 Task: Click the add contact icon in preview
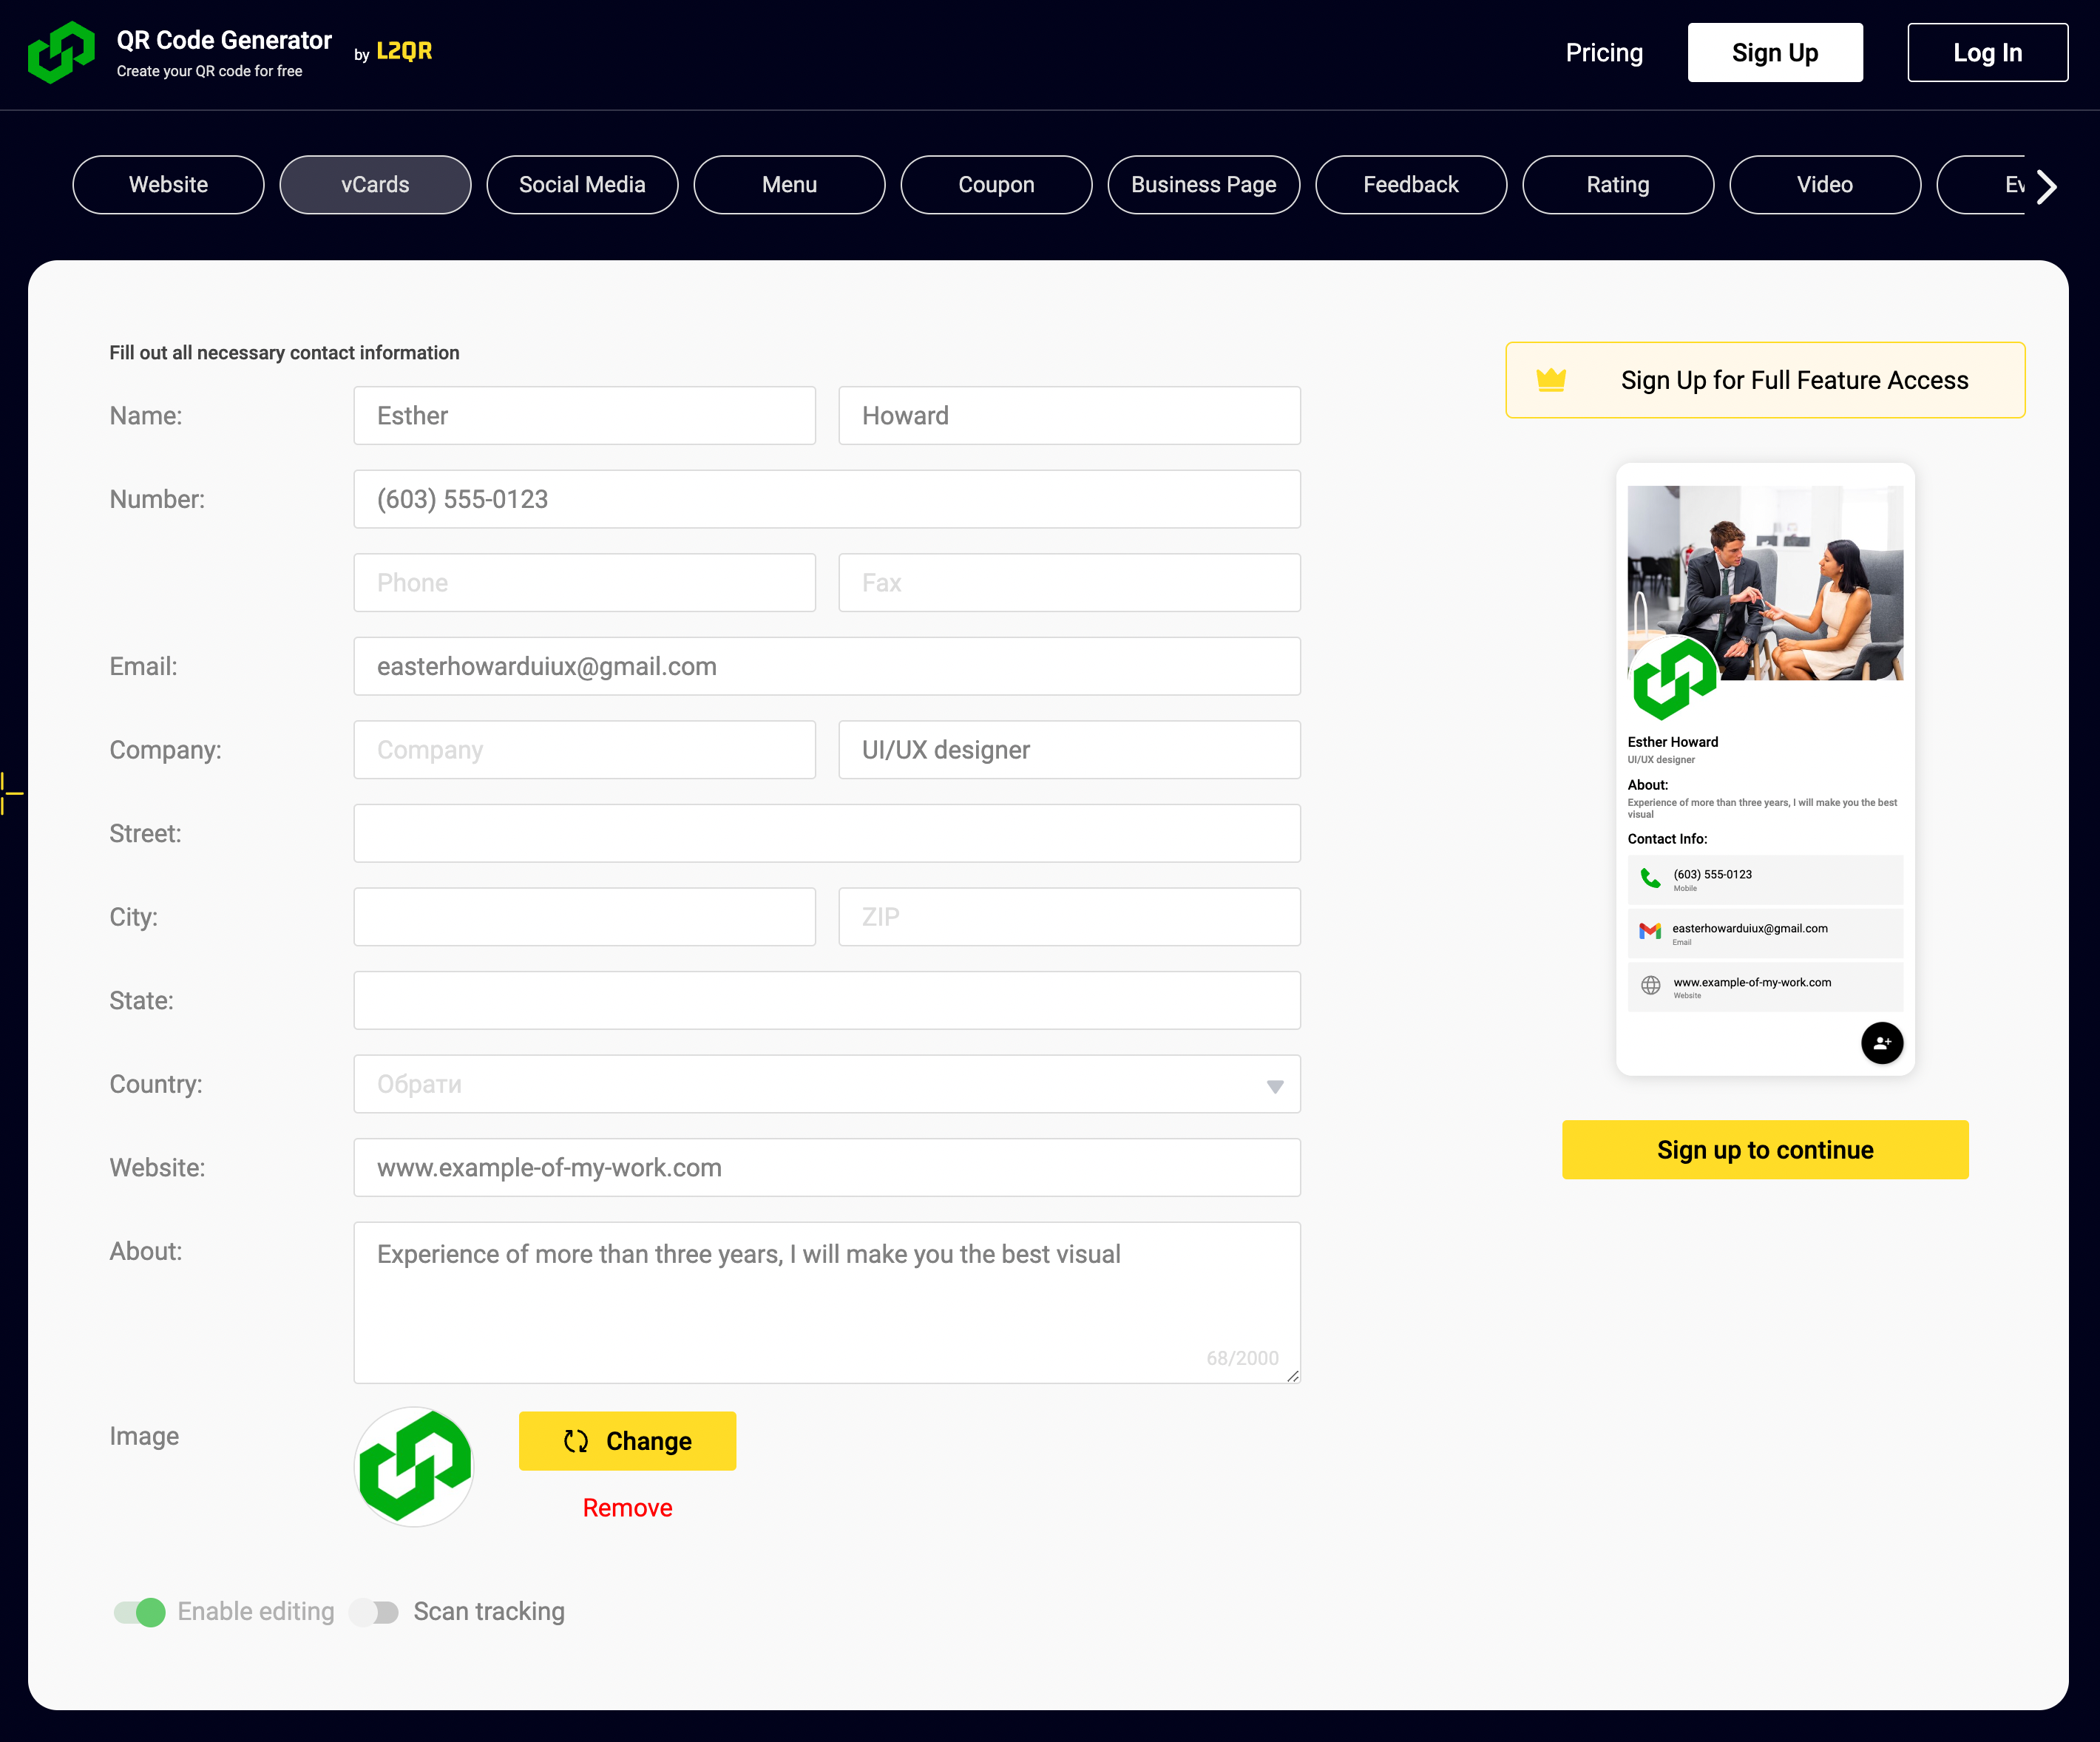(x=1881, y=1043)
